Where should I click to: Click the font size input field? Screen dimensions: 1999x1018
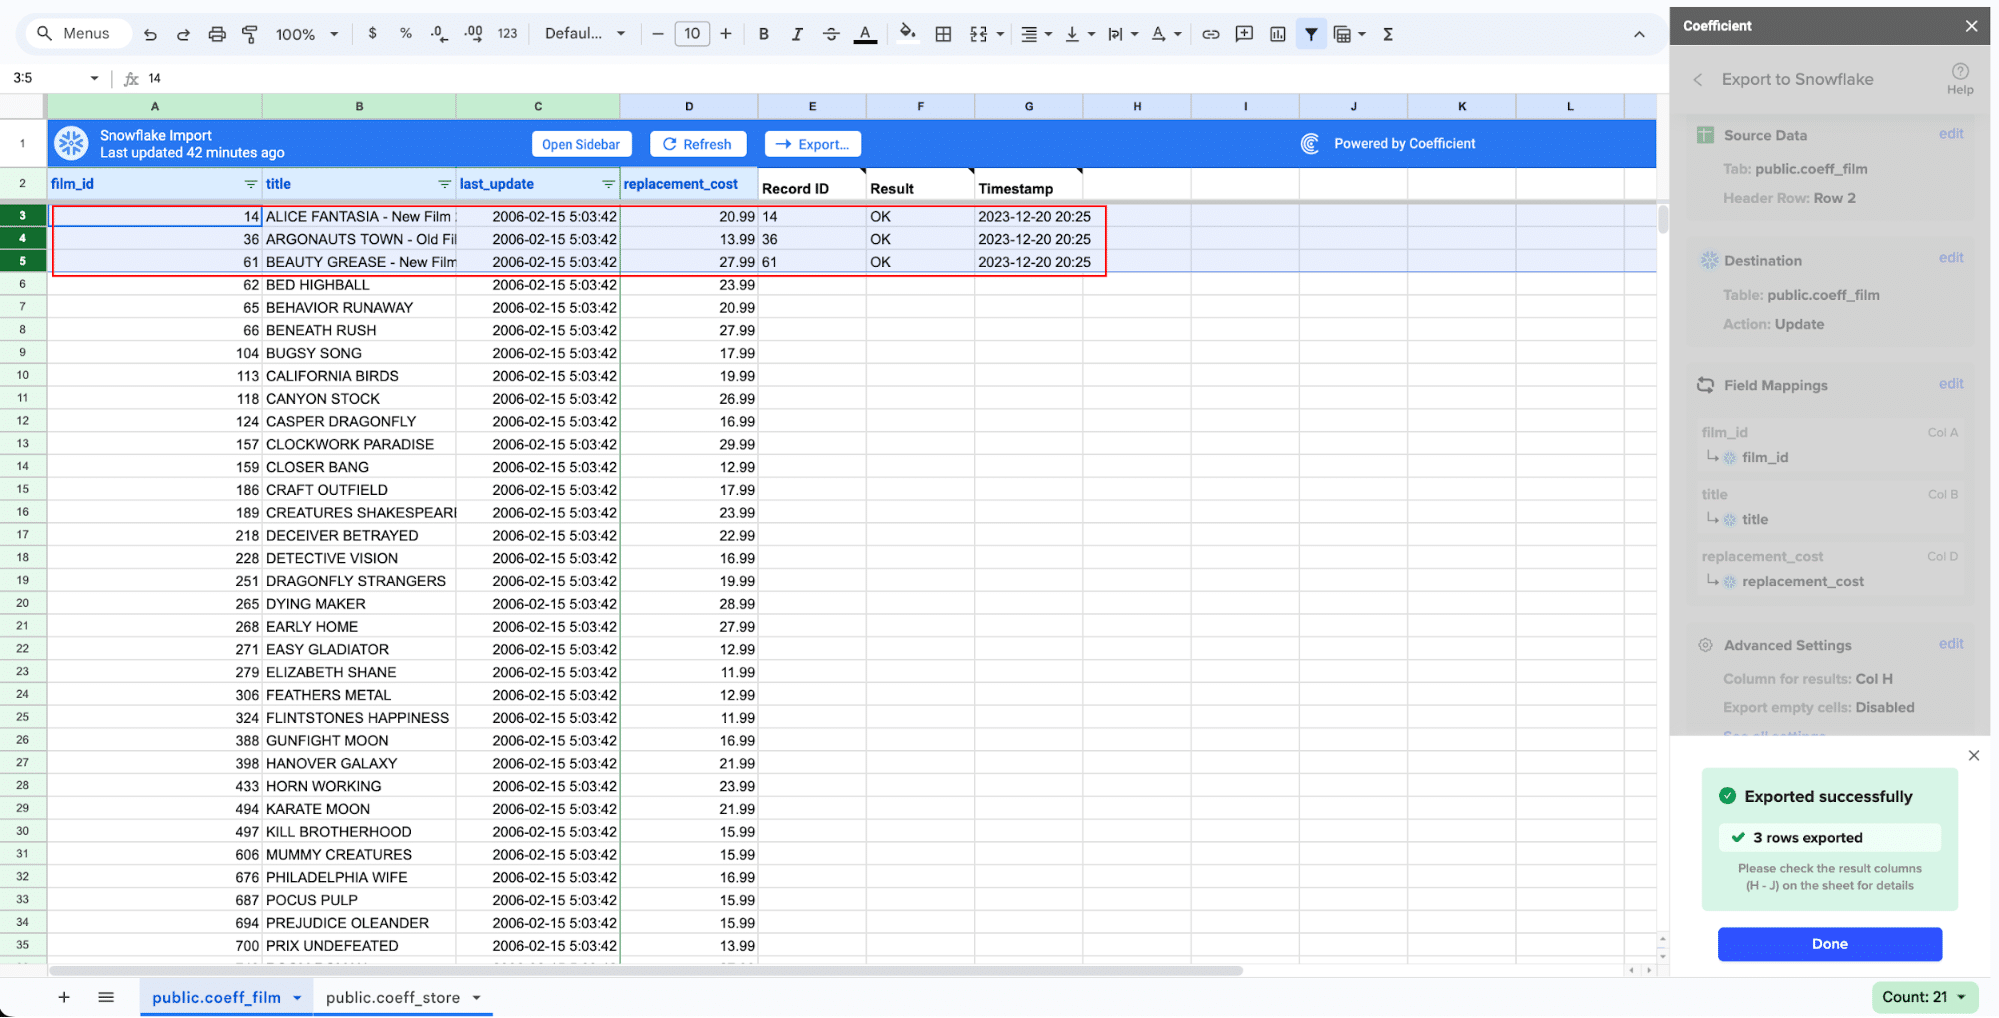point(692,34)
